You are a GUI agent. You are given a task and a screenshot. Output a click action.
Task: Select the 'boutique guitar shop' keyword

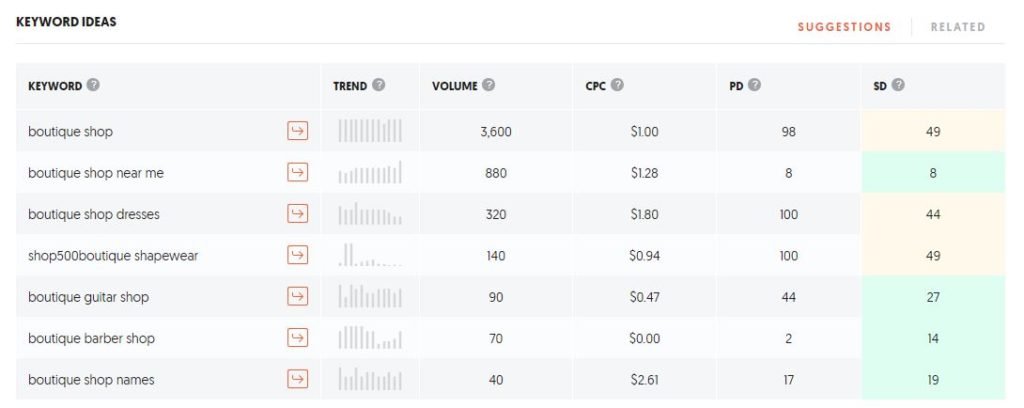88,297
